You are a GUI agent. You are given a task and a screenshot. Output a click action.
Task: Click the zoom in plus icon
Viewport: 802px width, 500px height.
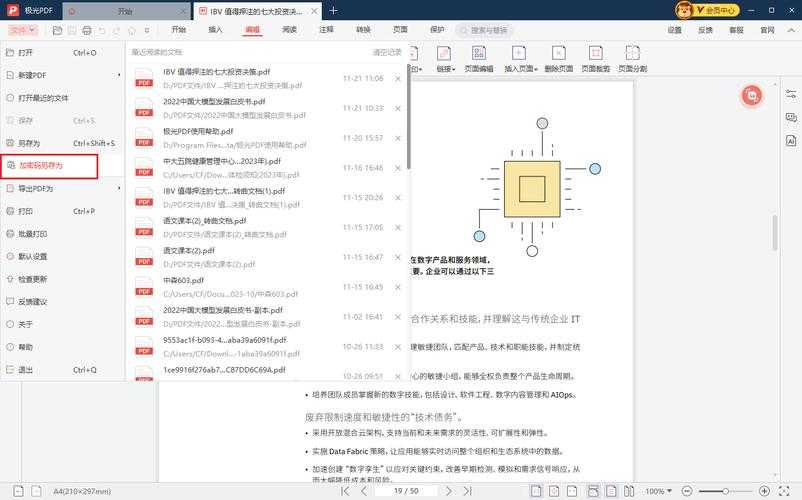[764, 491]
